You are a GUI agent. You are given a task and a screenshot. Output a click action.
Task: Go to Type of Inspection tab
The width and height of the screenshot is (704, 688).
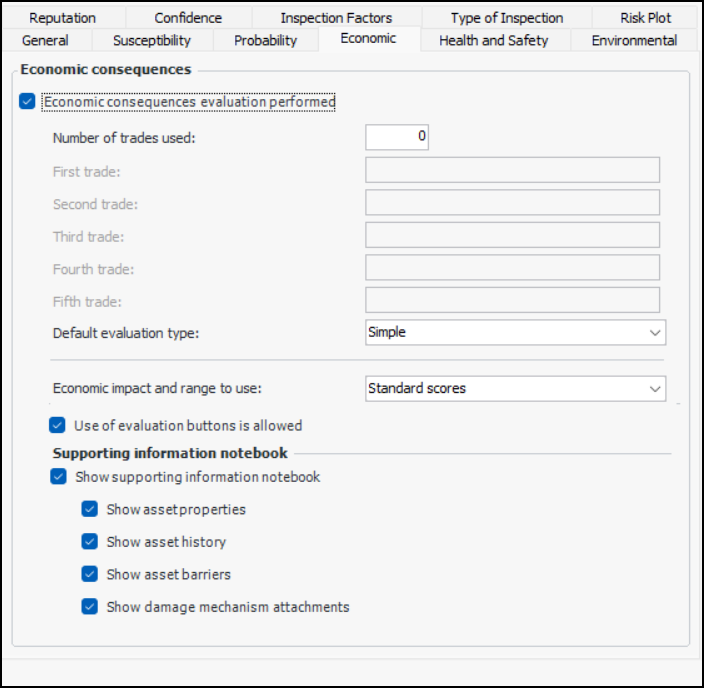506,18
